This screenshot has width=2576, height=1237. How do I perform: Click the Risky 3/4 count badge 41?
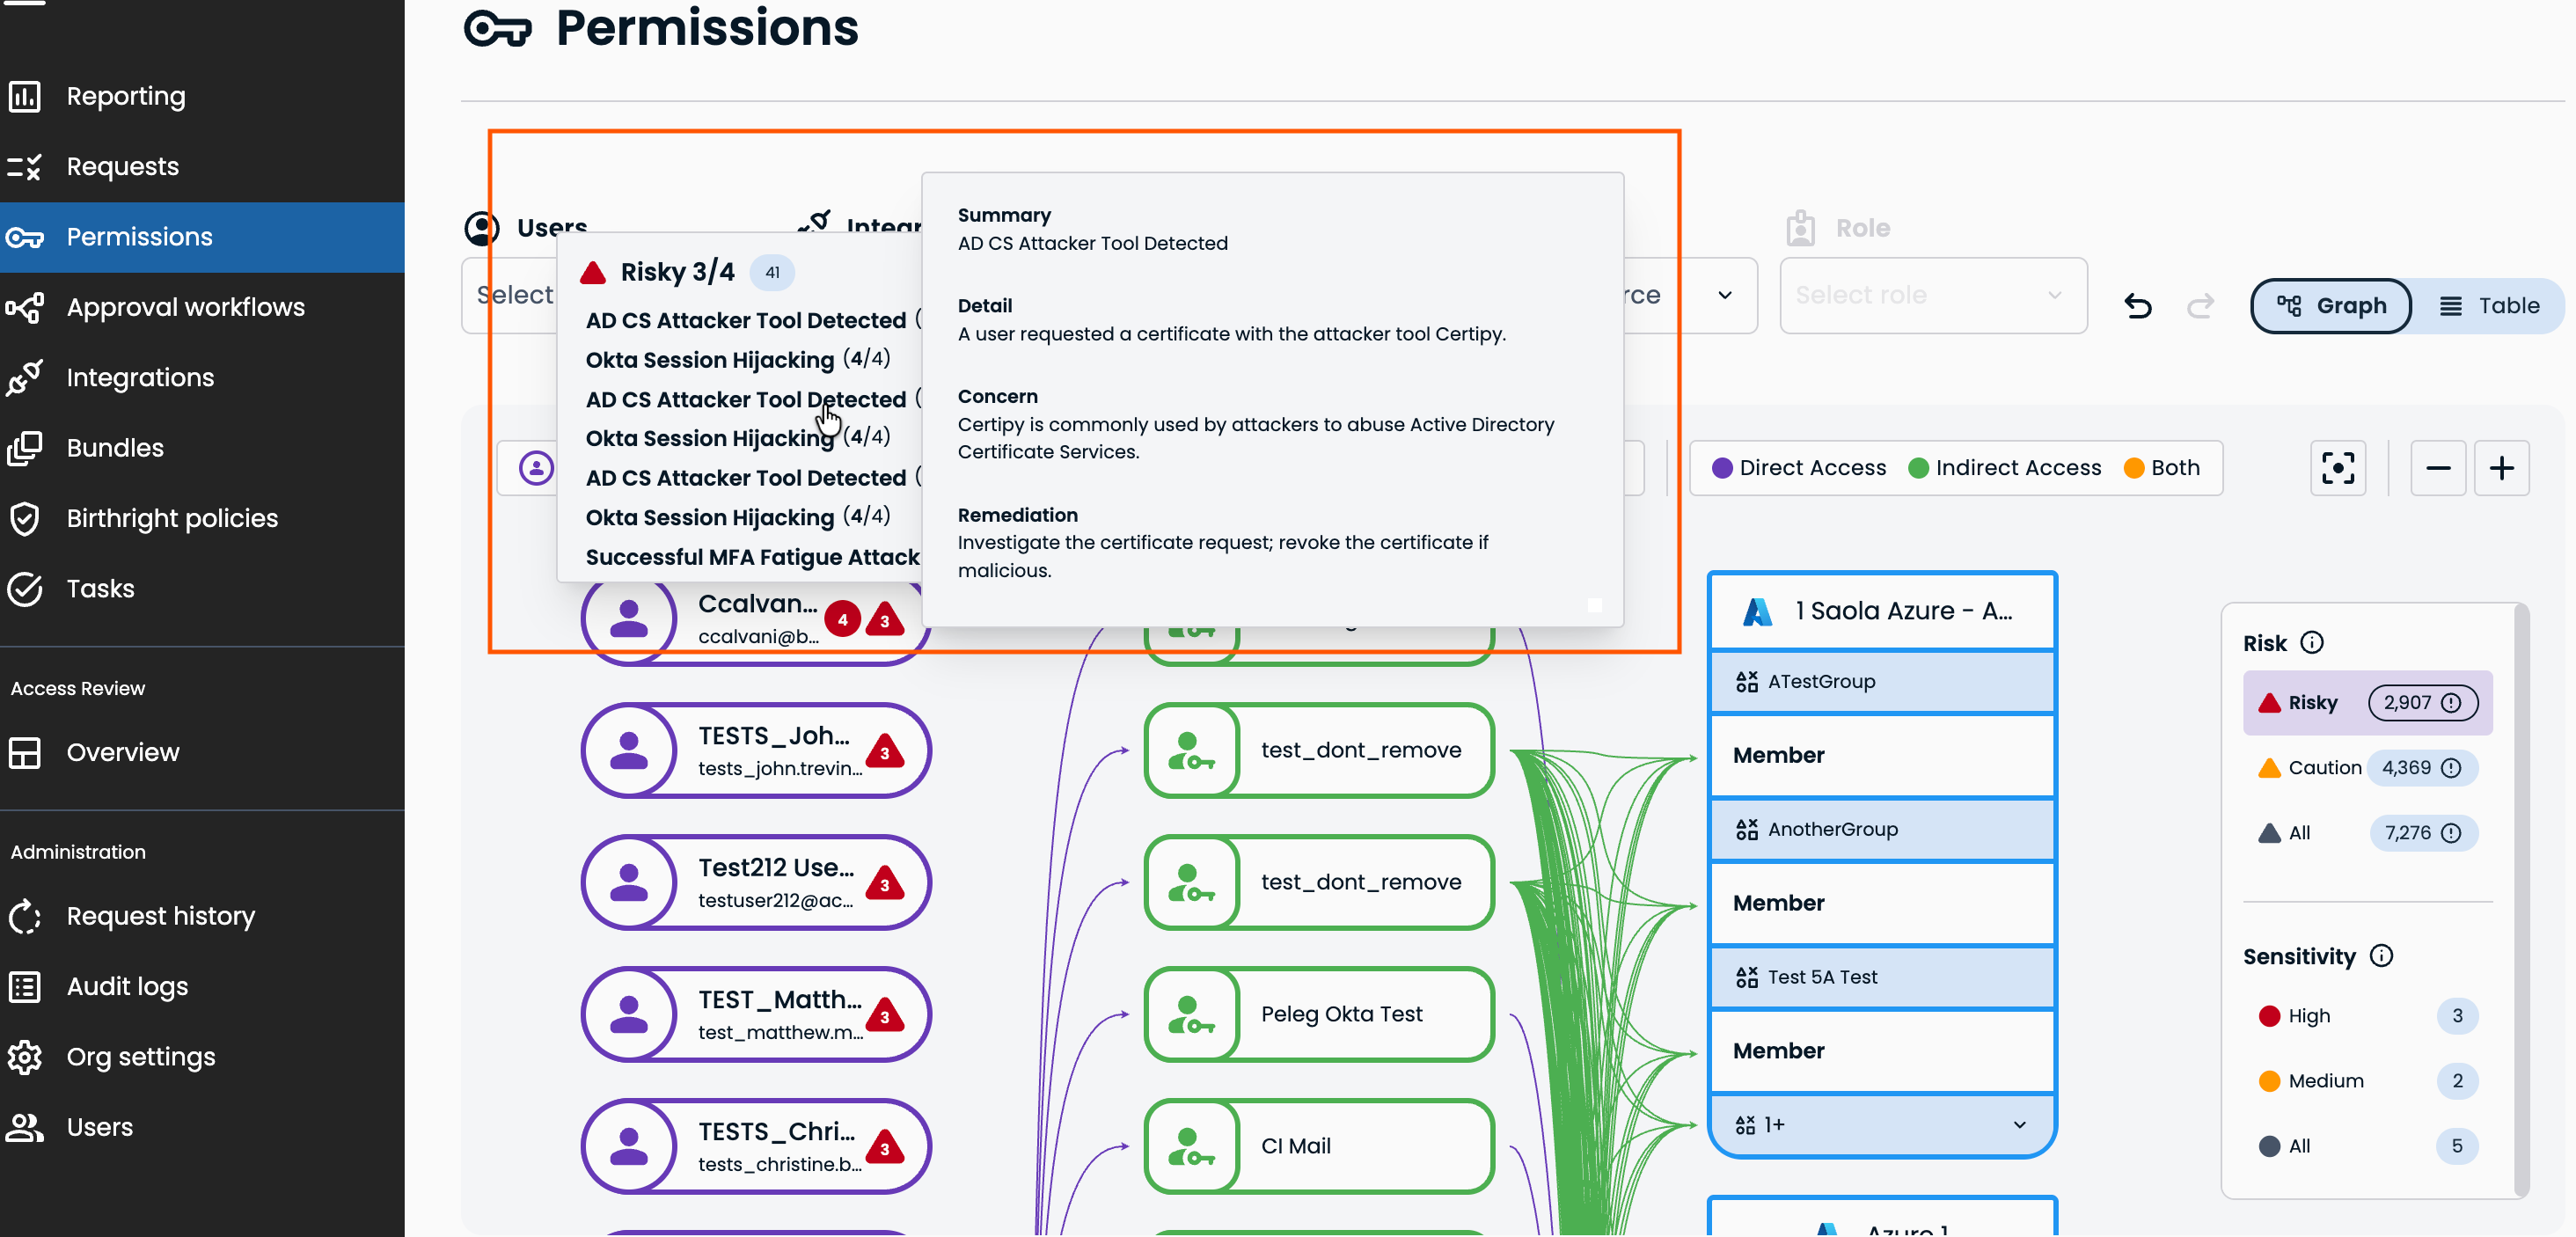(772, 272)
